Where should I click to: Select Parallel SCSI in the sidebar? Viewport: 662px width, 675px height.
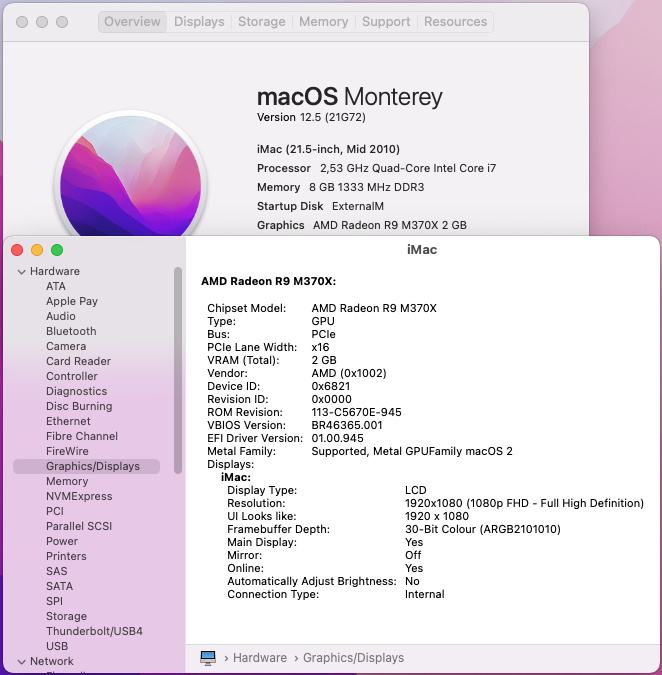[x=79, y=526]
